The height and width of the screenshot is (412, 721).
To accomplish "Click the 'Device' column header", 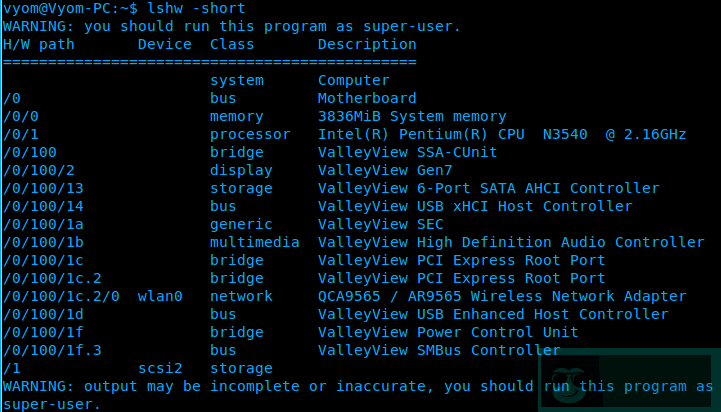I will point(165,44).
